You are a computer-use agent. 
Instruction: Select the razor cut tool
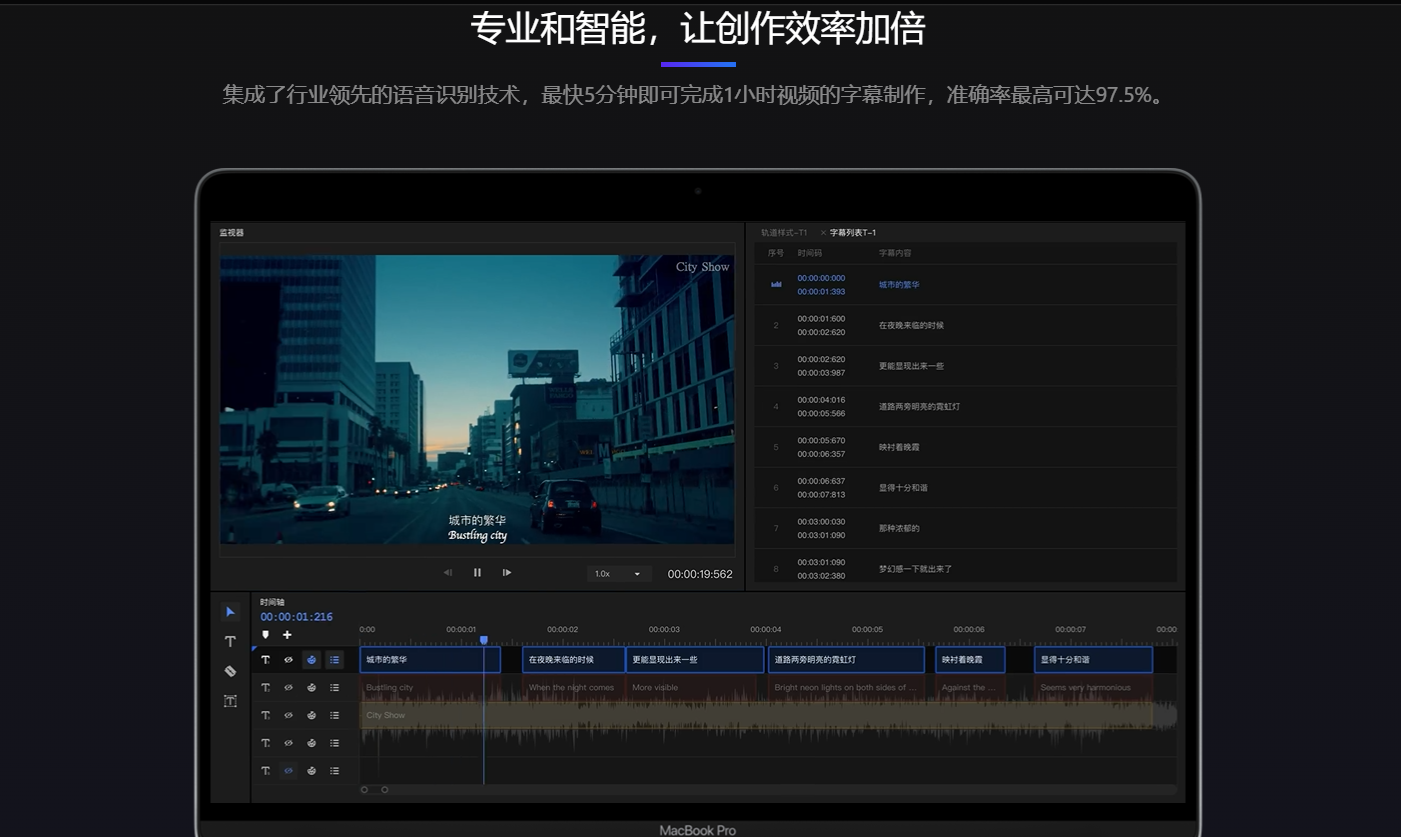point(230,671)
